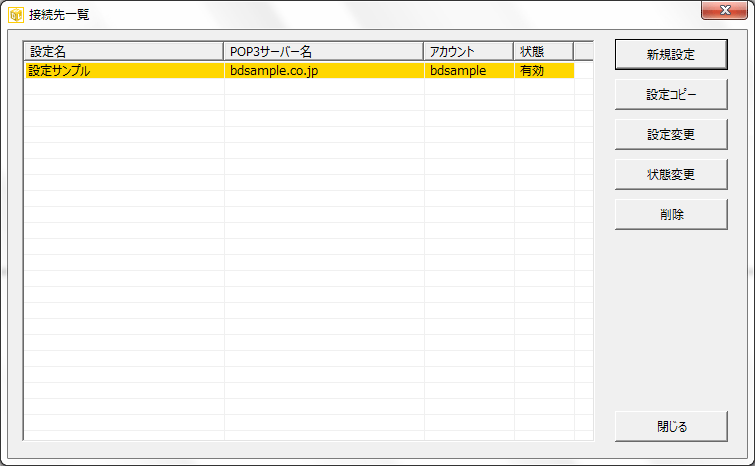
Task: Click the bdsample account cell
Action: point(469,70)
